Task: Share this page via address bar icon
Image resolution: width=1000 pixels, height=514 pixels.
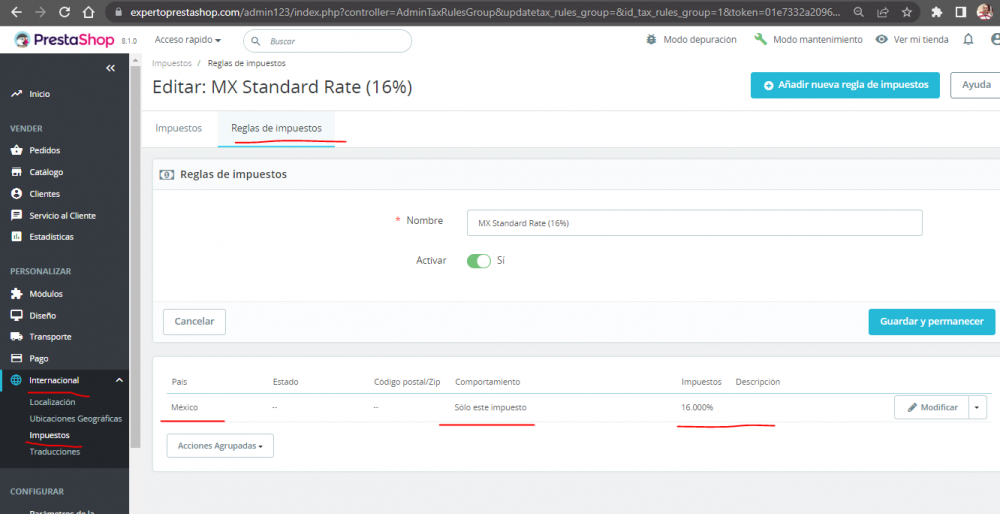Action: coord(883,12)
